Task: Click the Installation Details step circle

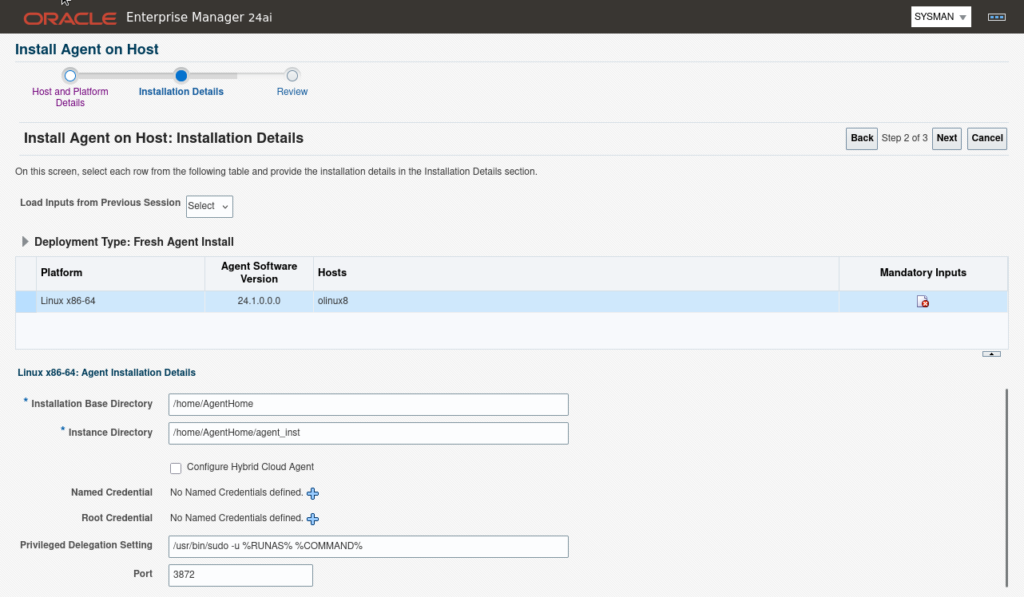Action: [181, 75]
